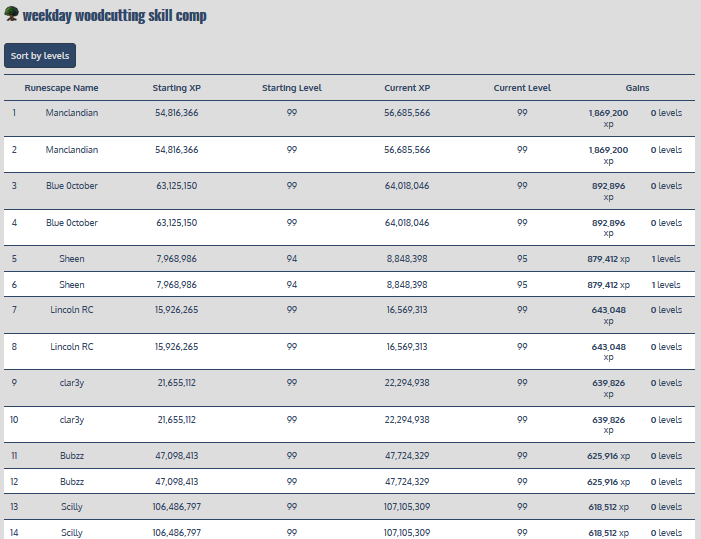The image size is (701, 539).
Task: Select the 1 levels gain in row 5
Action: 666,259
